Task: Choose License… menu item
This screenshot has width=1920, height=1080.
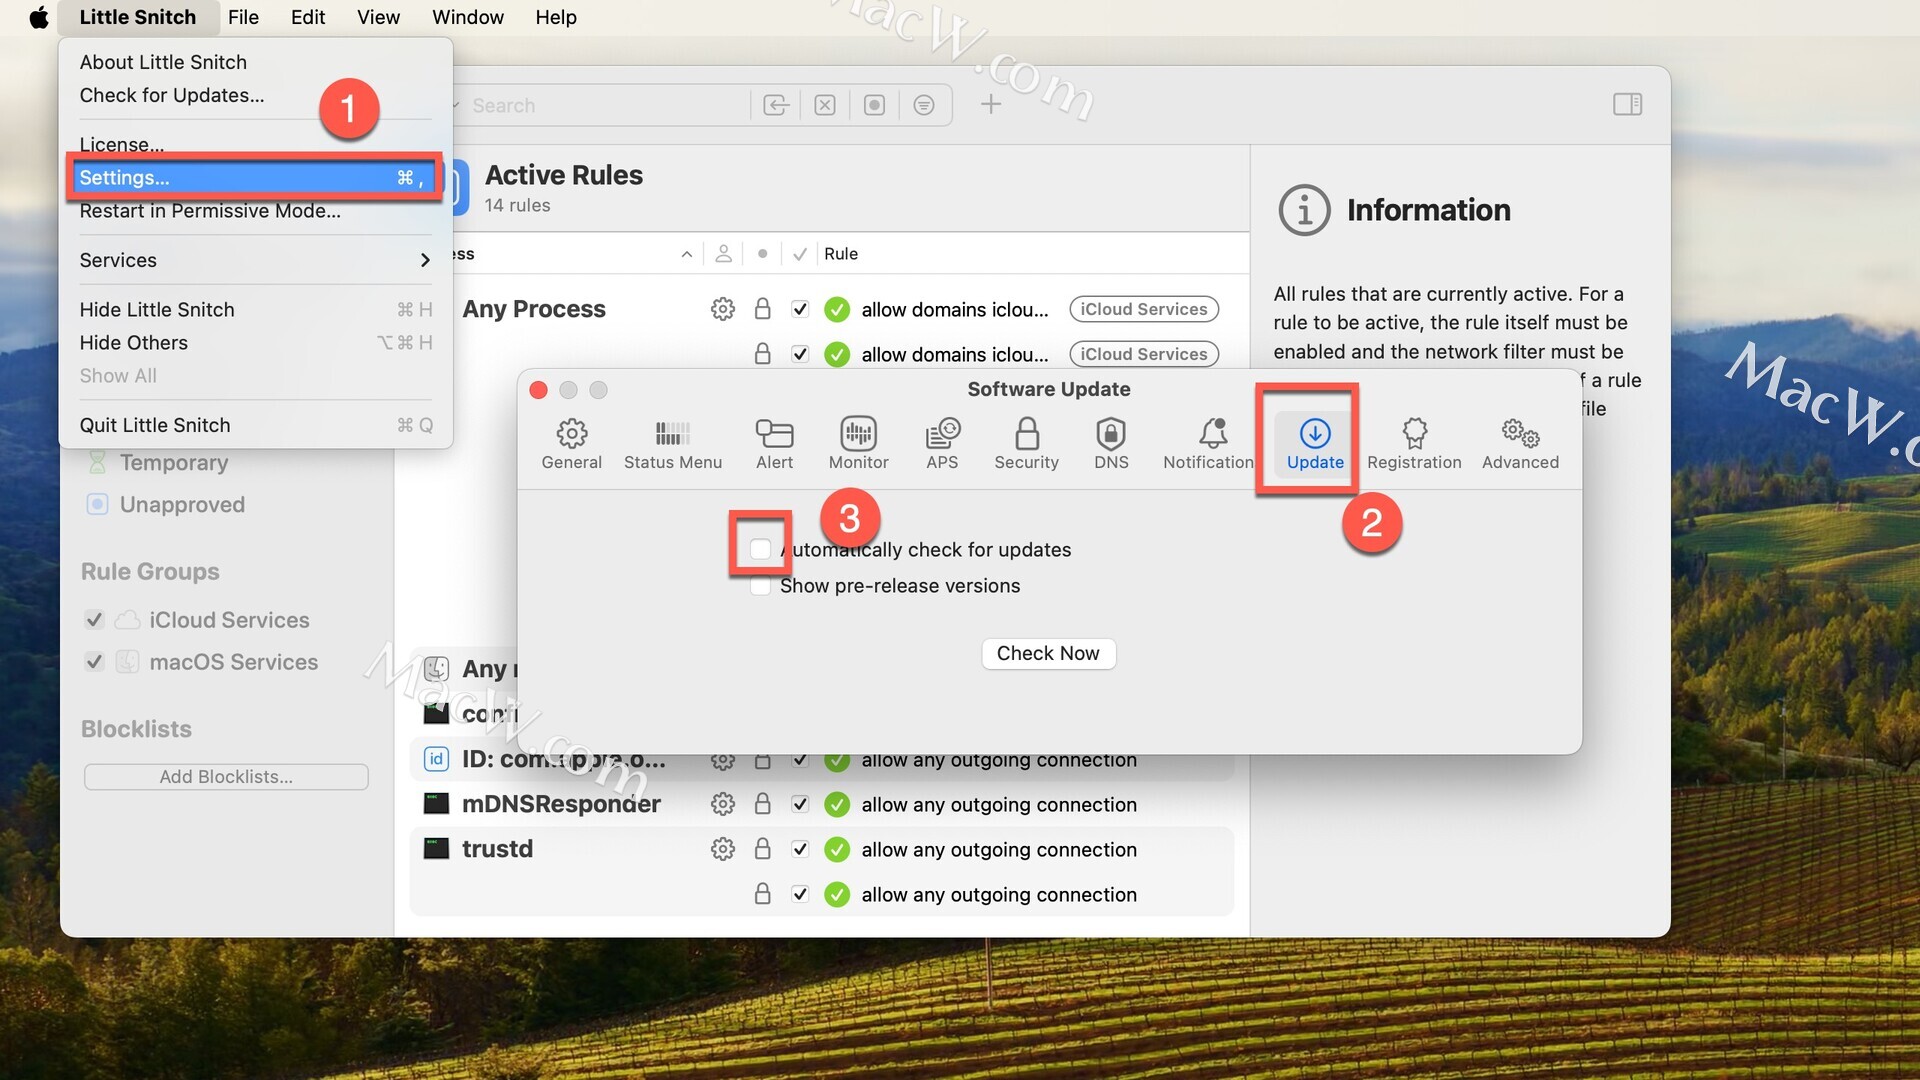Action: pyautogui.click(x=122, y=144)
